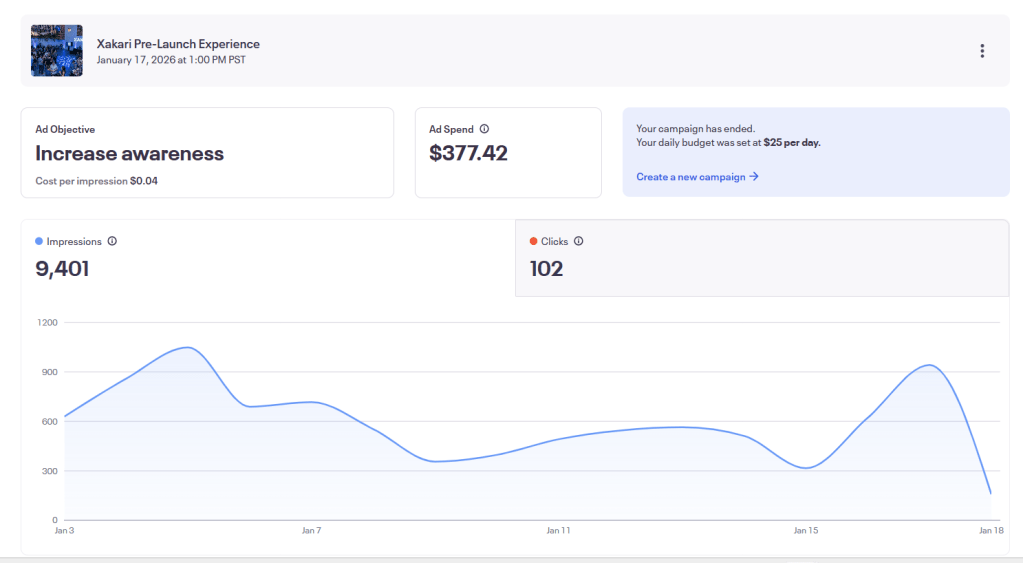Viewport: 1023px width, 563px height.
Task: Click the info icon next to Clicks
Action: coord(578,241)
